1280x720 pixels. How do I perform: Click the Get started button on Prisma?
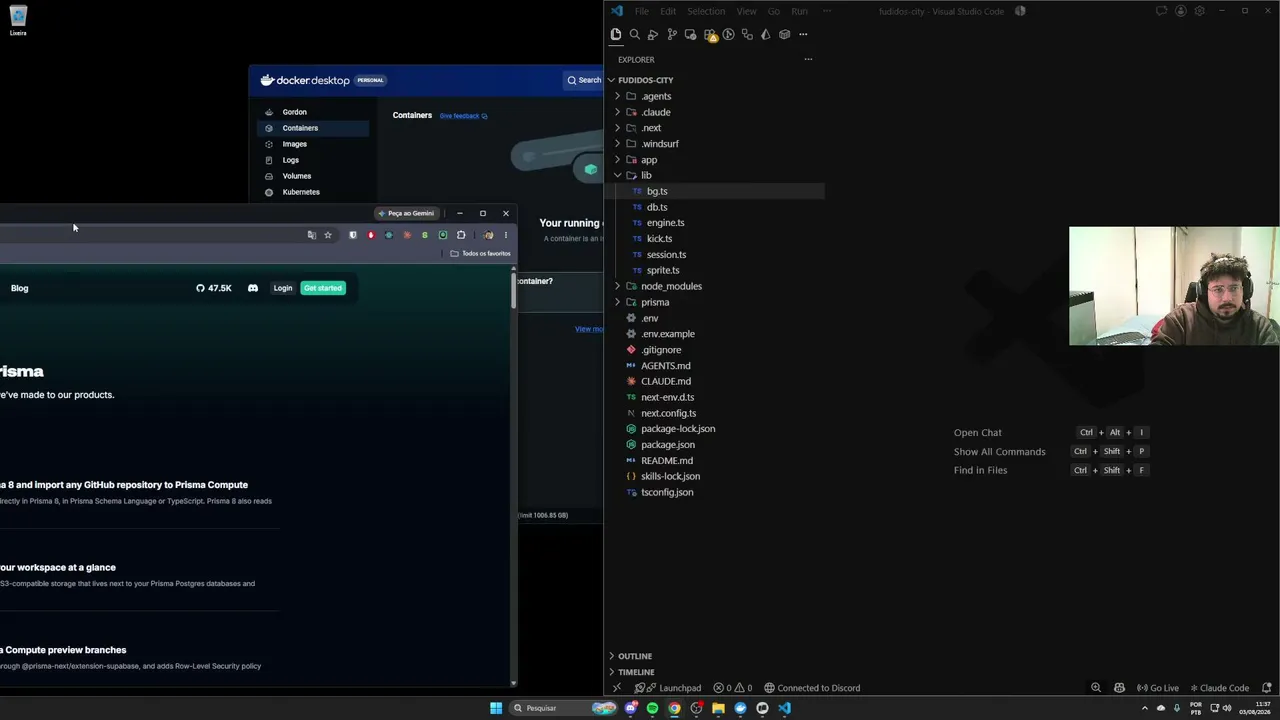[x=323, y=288]
